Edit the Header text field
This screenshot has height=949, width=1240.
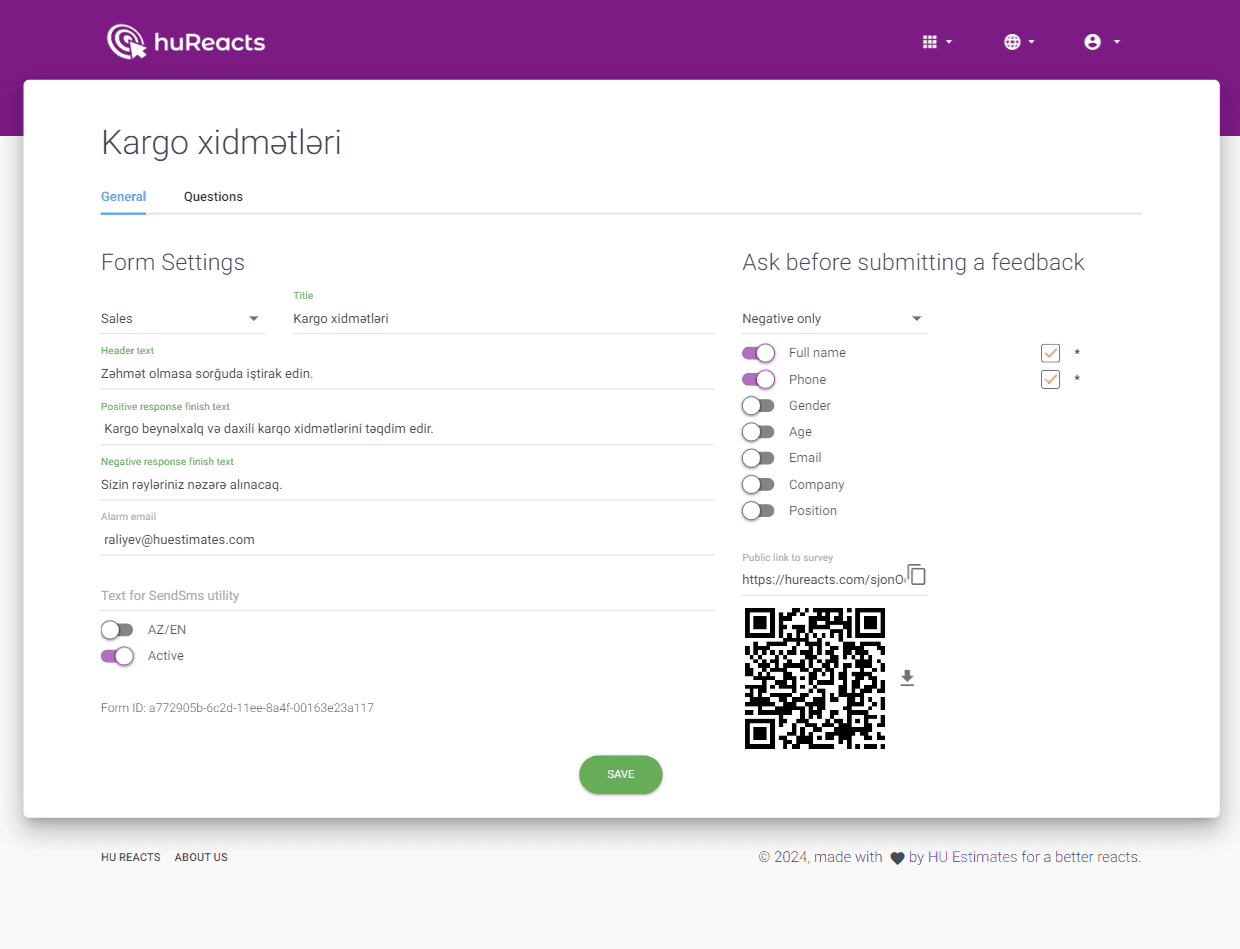(x=407, y=374)
